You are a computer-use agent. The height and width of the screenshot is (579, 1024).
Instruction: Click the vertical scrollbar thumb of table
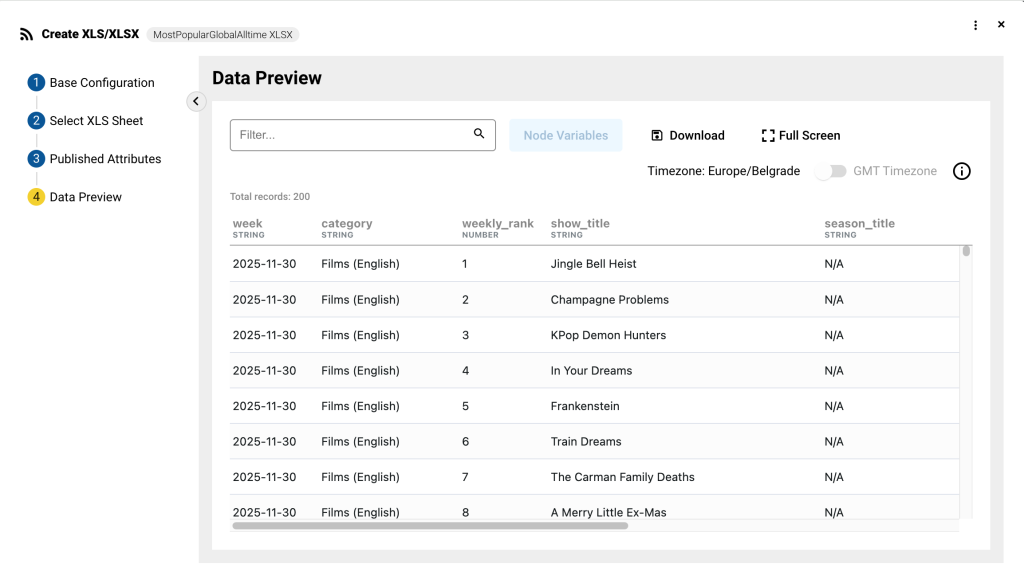pyautogui.click(x=966, y=251)
